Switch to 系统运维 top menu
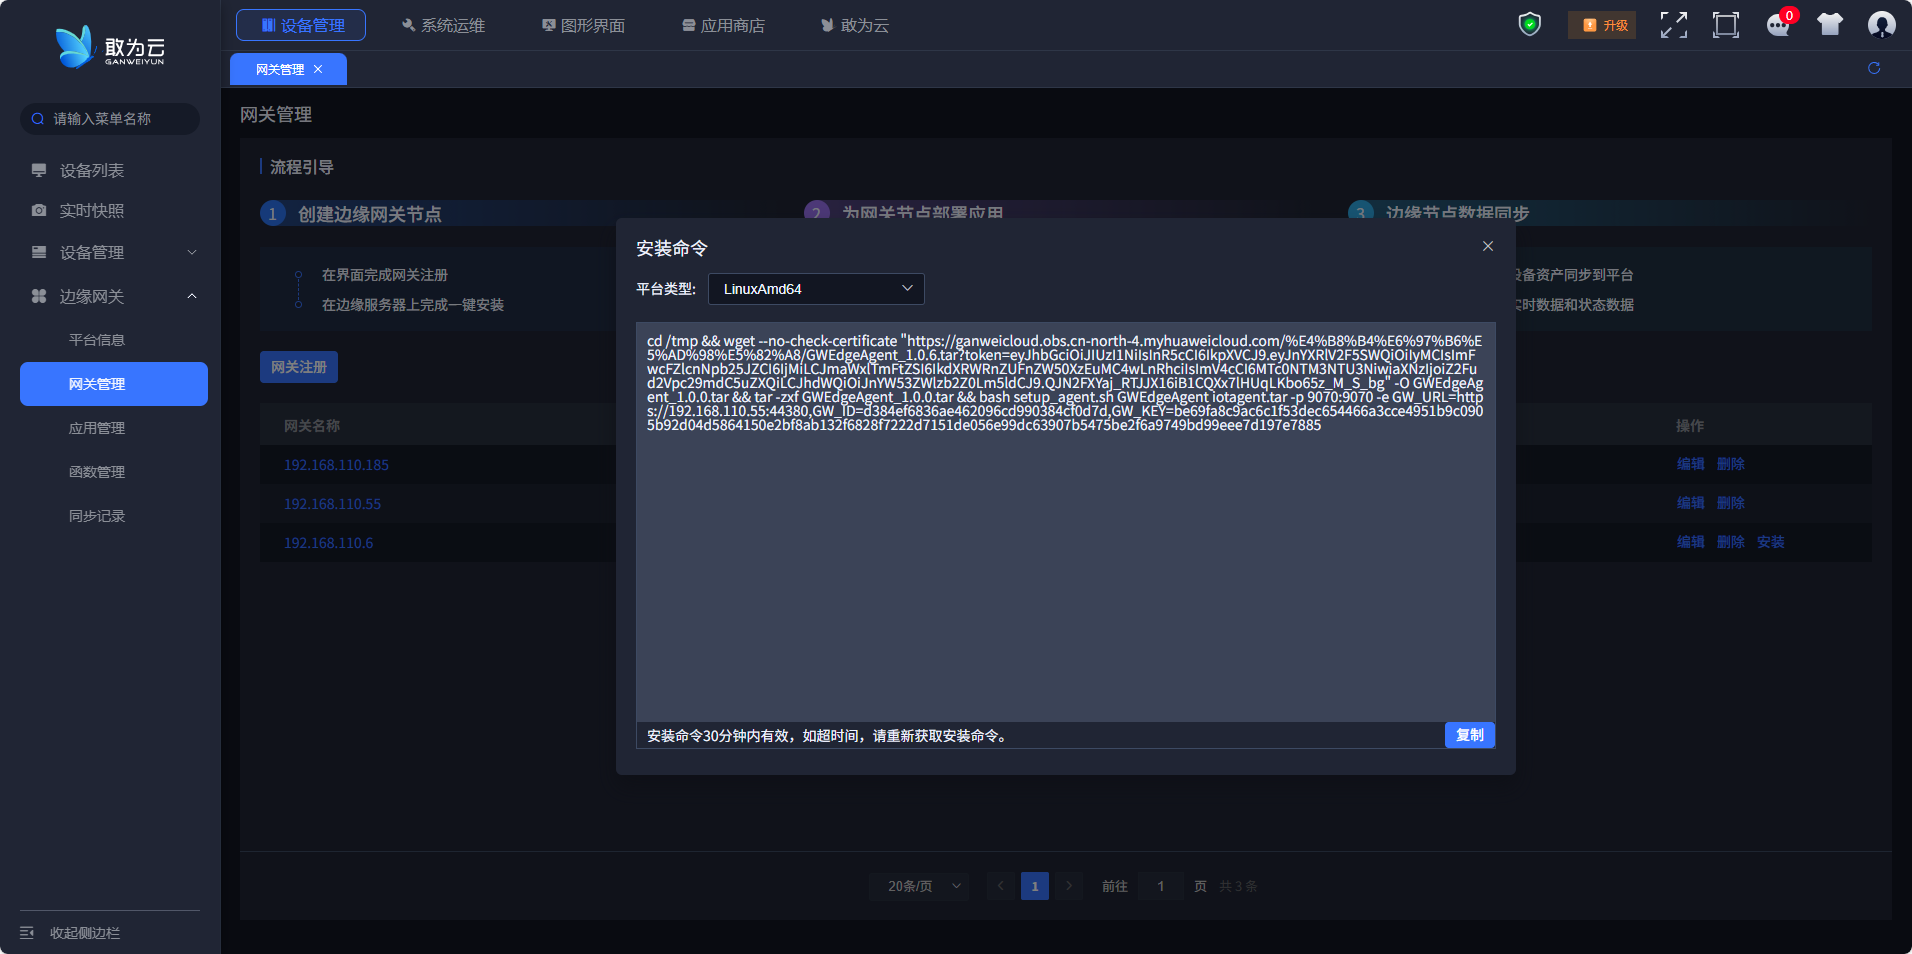Viewport: 1912px width, 954px height. [x=443, y=25]
